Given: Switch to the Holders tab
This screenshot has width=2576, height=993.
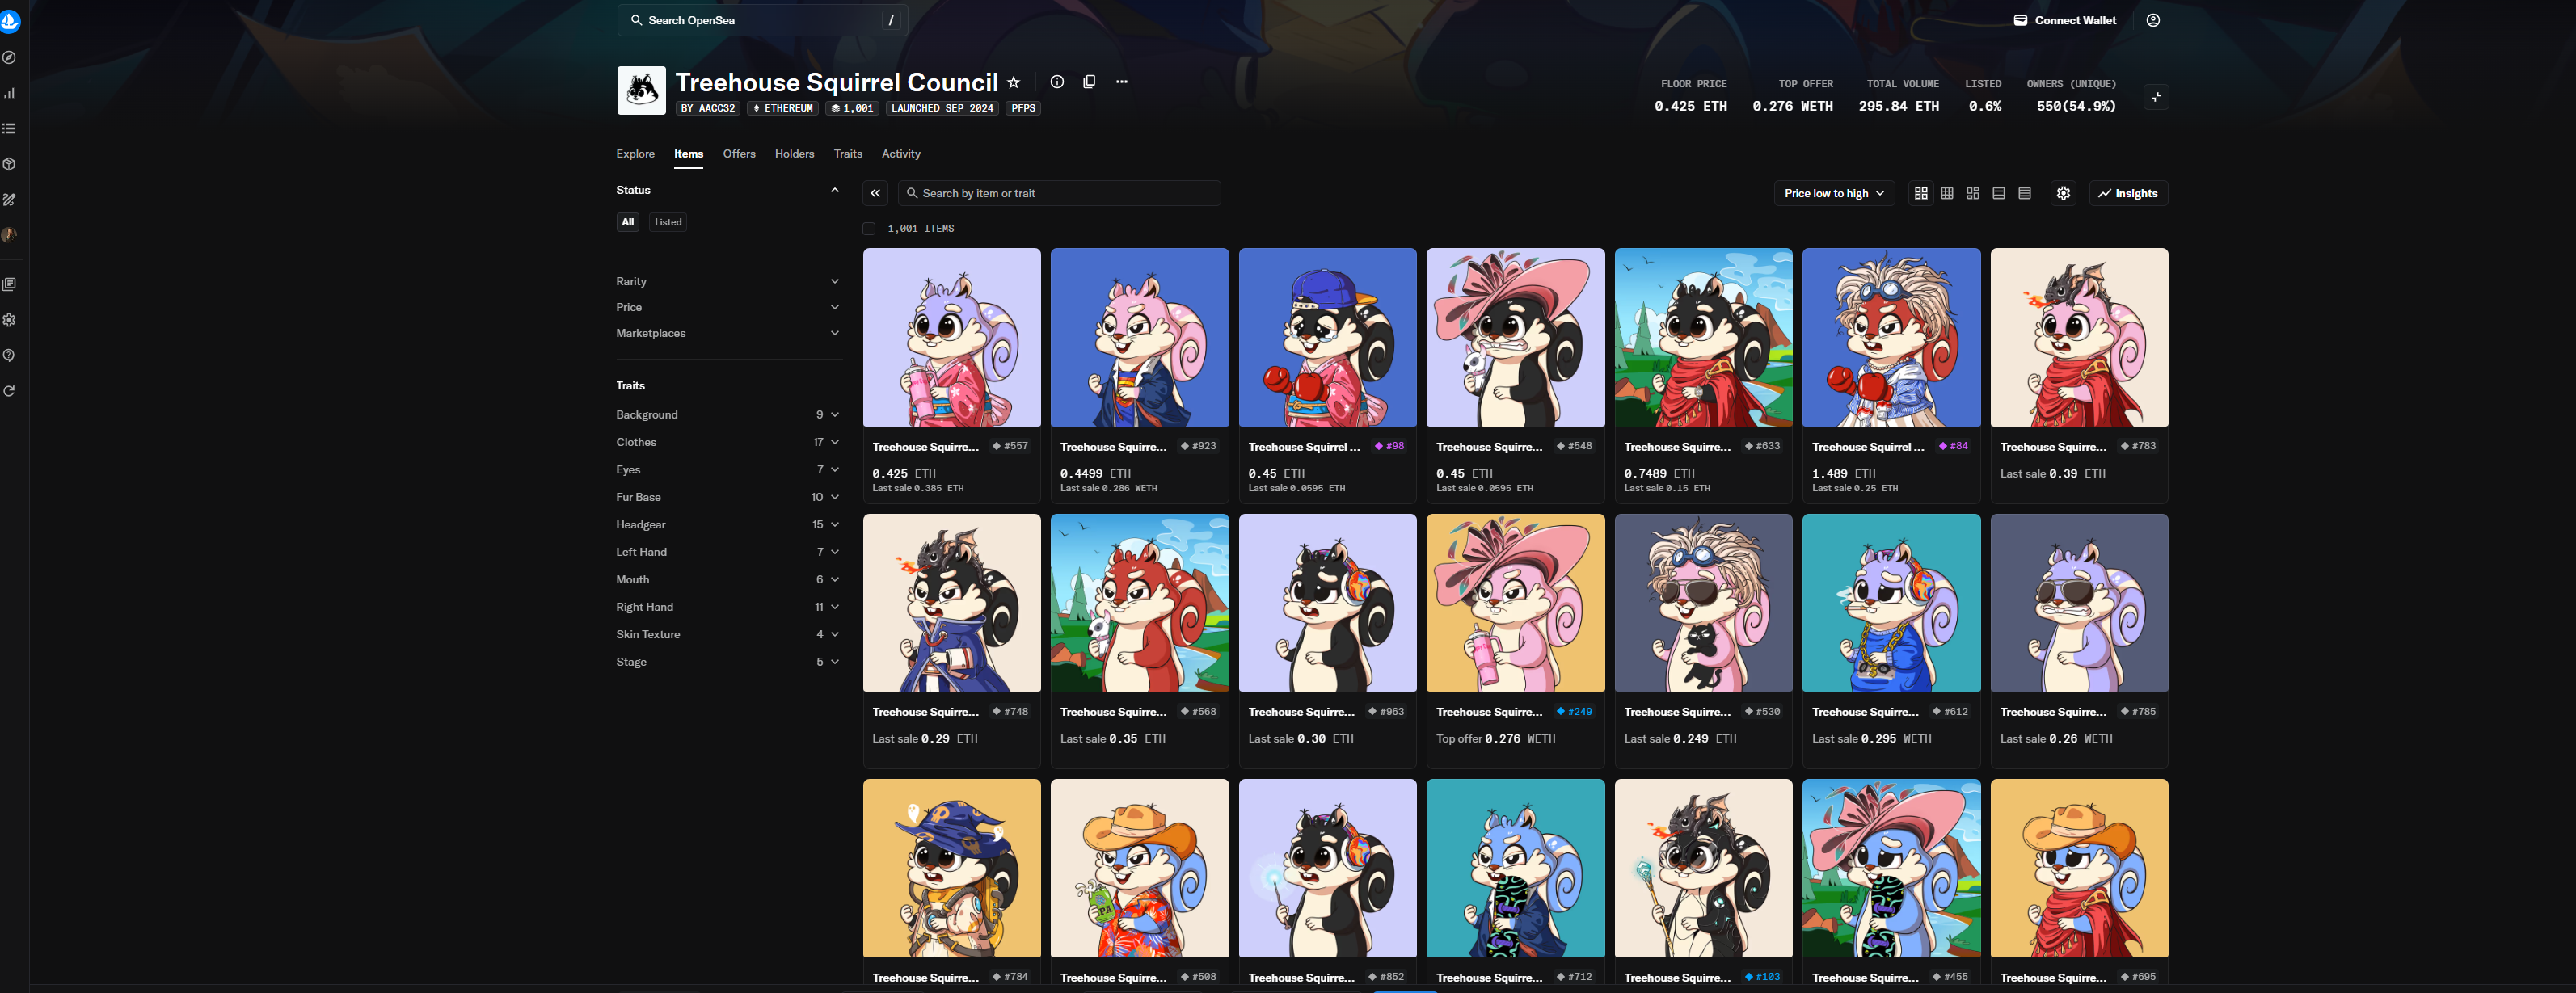Looking at the screenshot, I should pyautogui.click(x=794, y=154).
